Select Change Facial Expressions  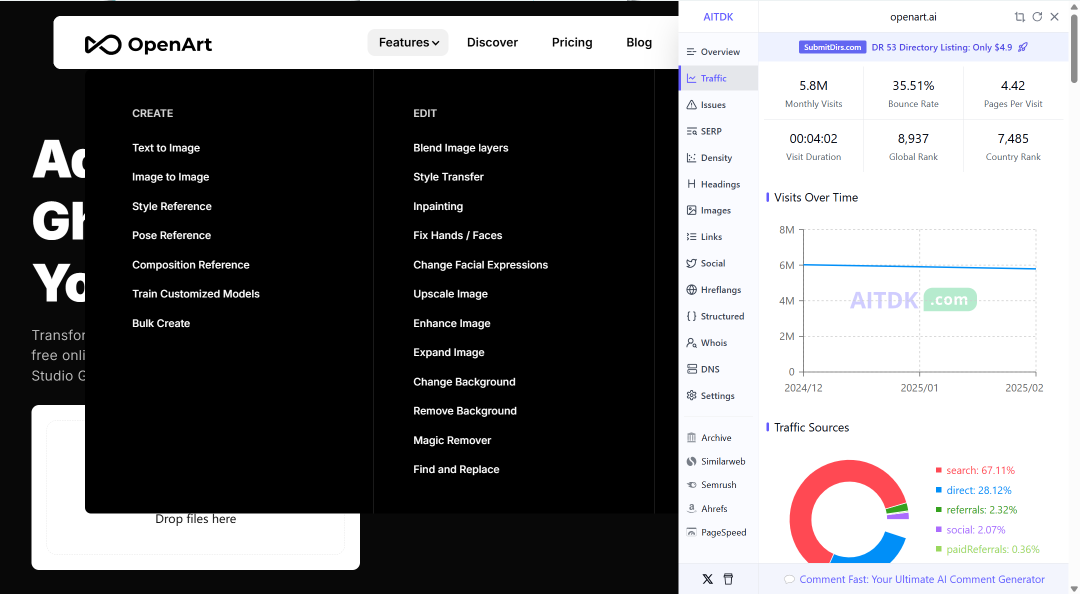480,265
